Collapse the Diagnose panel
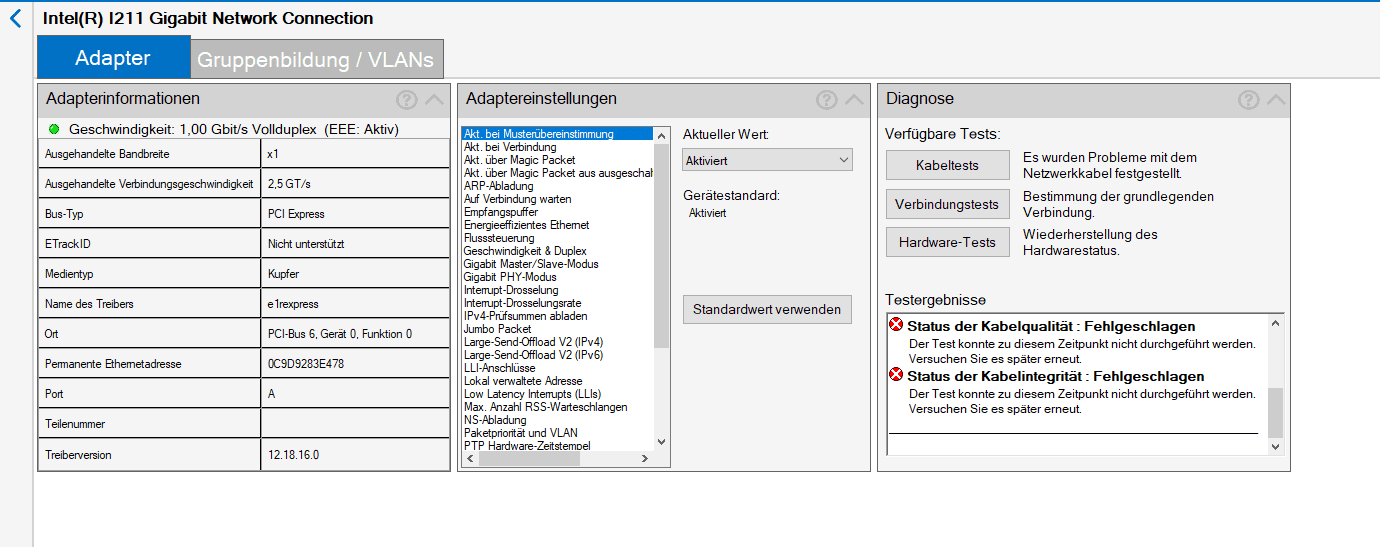 [x=1276, y=99]
